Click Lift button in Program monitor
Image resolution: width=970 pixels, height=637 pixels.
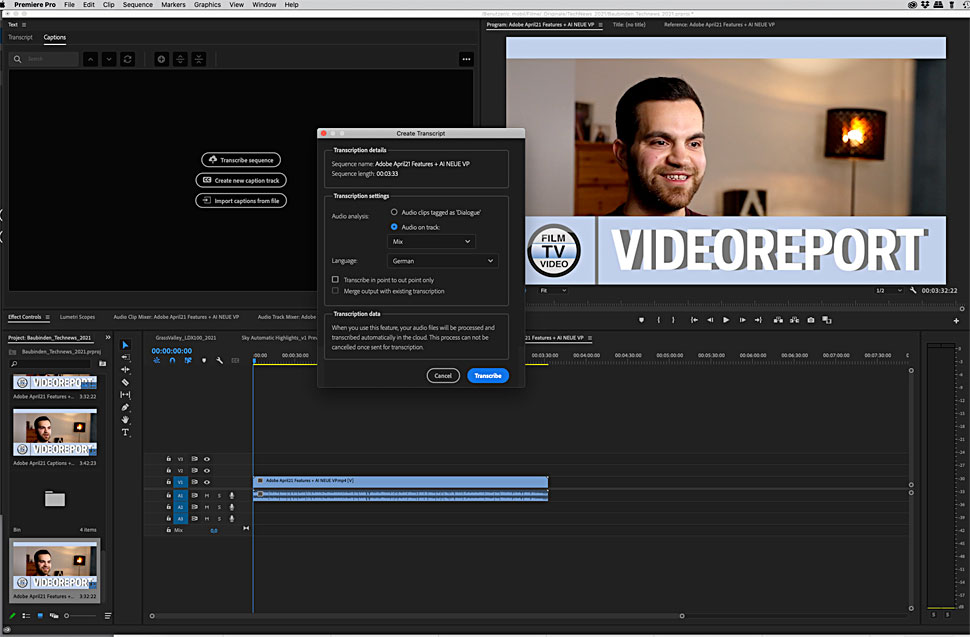pos(778,320)
